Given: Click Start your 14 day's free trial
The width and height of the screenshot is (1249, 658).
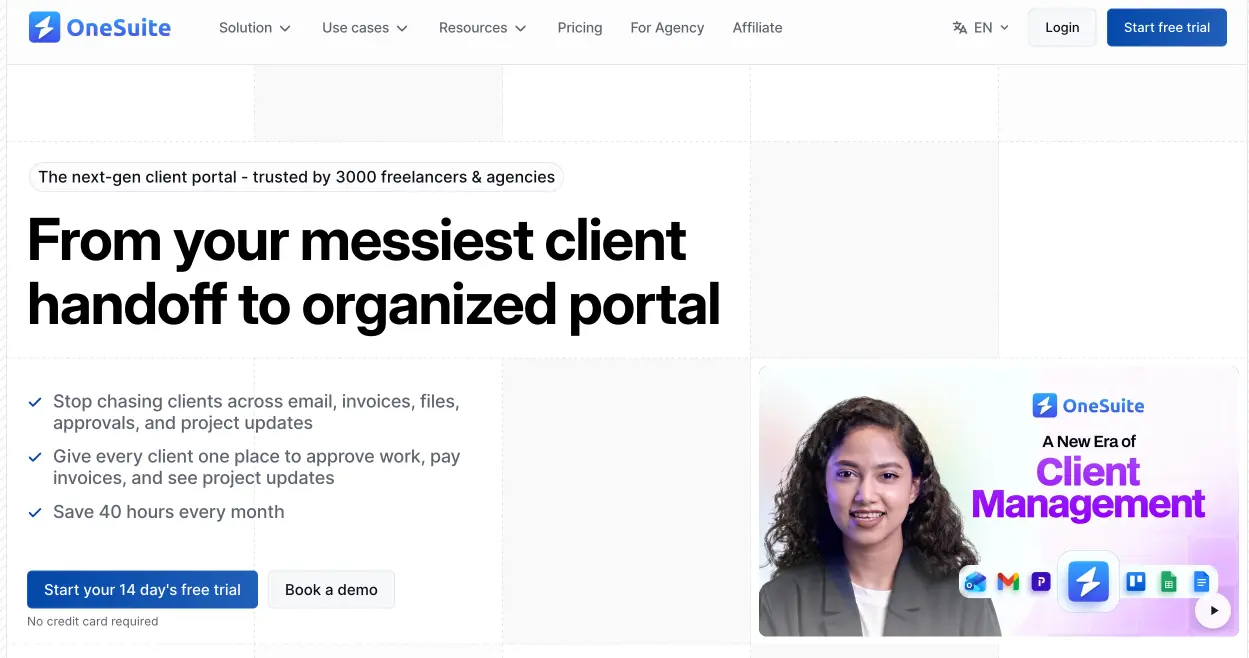Looking at the screenshot, I should click(x=142, y=590).
